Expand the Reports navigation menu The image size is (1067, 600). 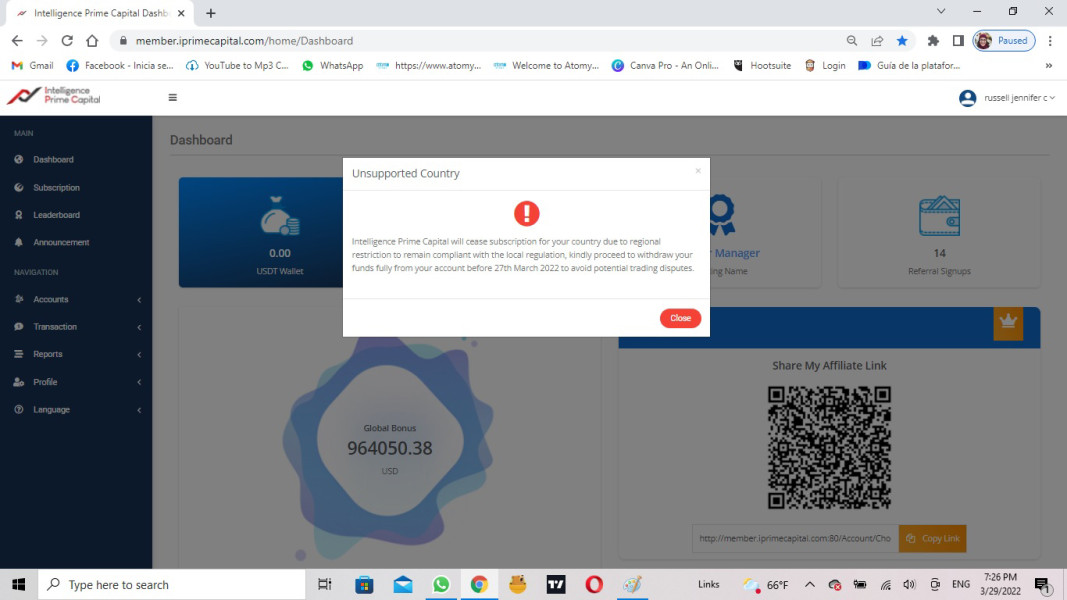pyautogui.click(x=76, y=354)
